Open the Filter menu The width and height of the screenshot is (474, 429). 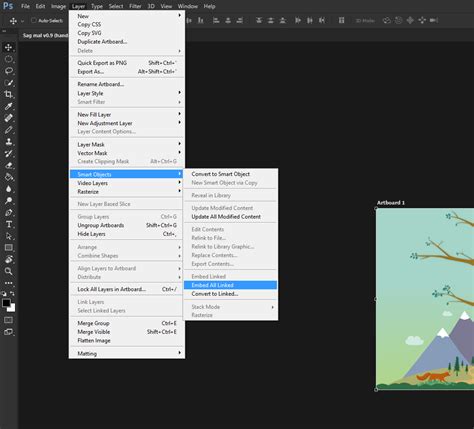tap(135, 6)
